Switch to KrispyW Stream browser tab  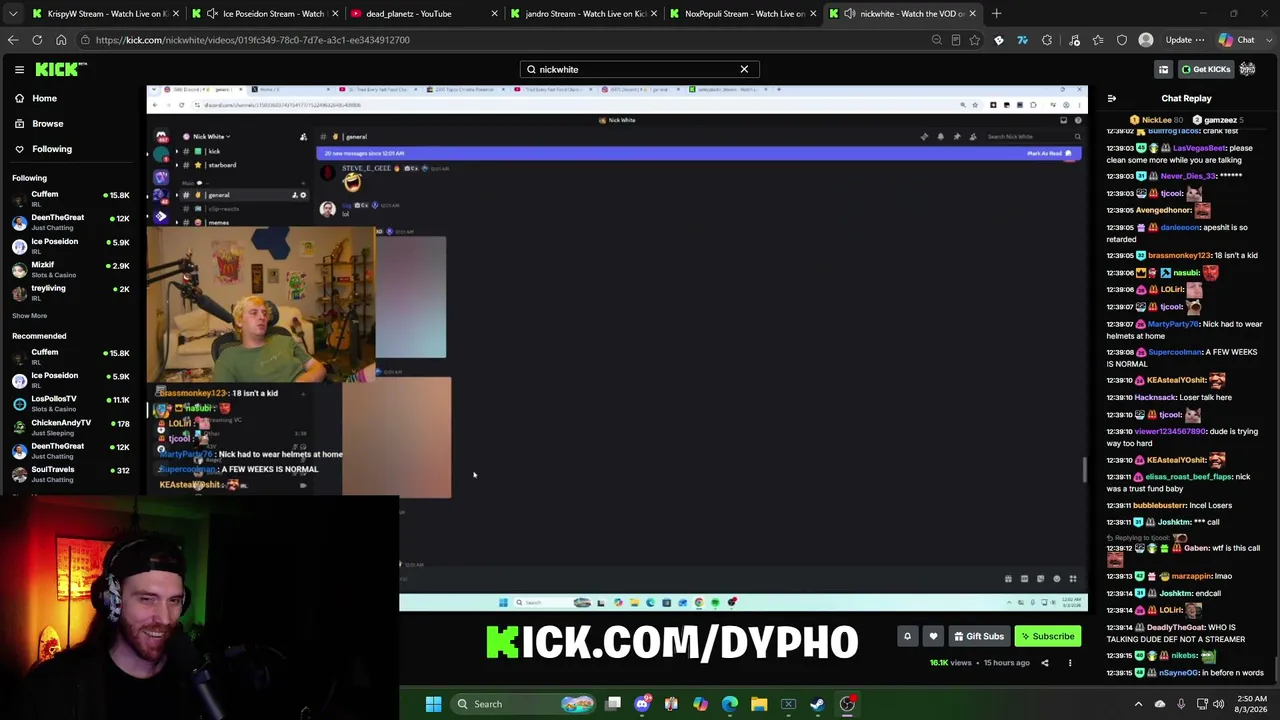click(103, 14)
